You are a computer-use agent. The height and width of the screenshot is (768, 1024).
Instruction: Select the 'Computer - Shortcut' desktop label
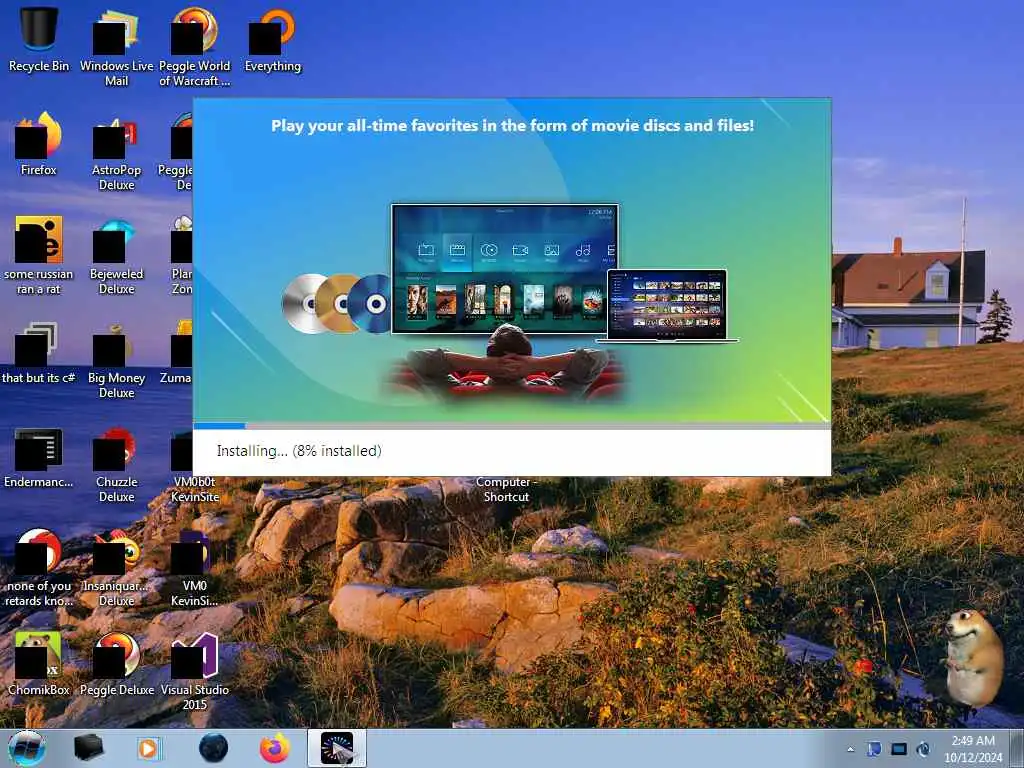tap(506, 489)
